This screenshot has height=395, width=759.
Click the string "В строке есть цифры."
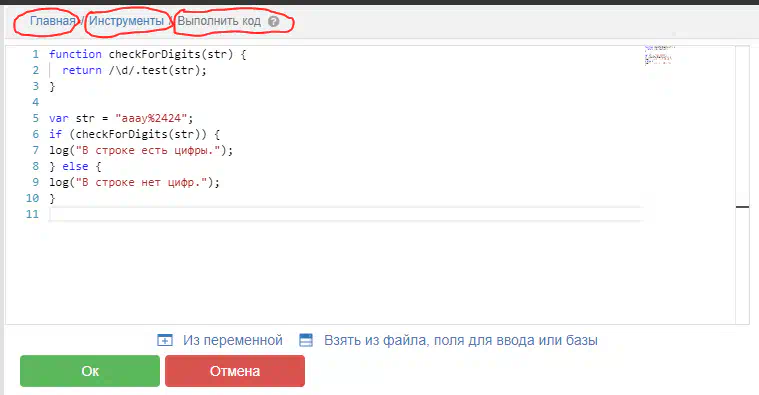pos(148,150)
